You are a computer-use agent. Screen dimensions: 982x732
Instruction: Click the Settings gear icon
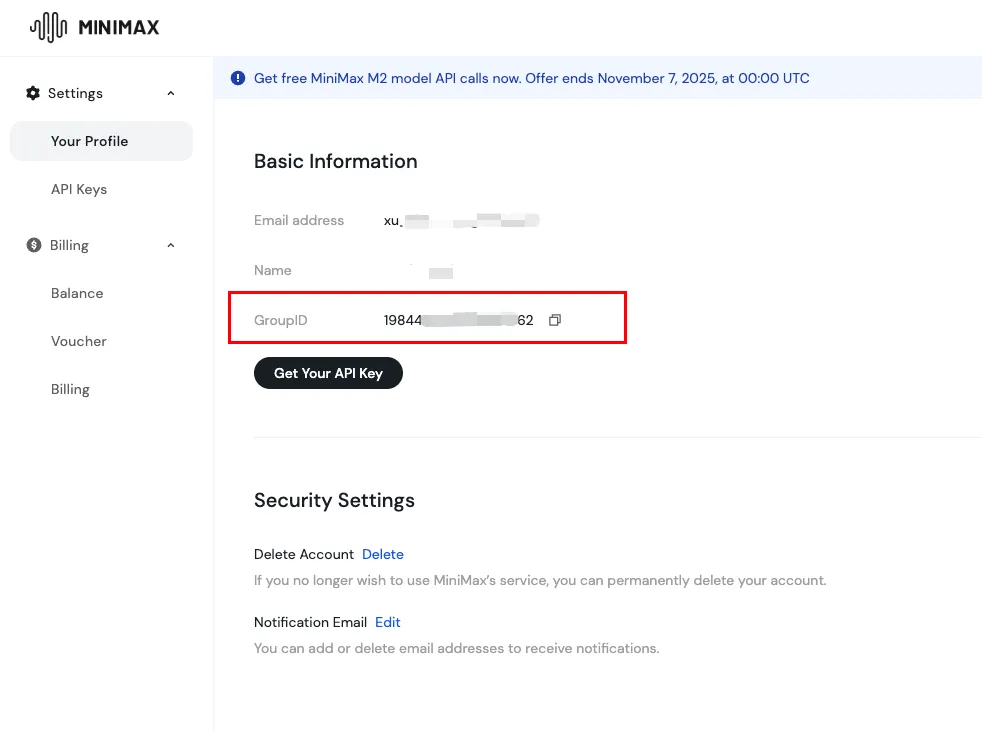[34, 93]
